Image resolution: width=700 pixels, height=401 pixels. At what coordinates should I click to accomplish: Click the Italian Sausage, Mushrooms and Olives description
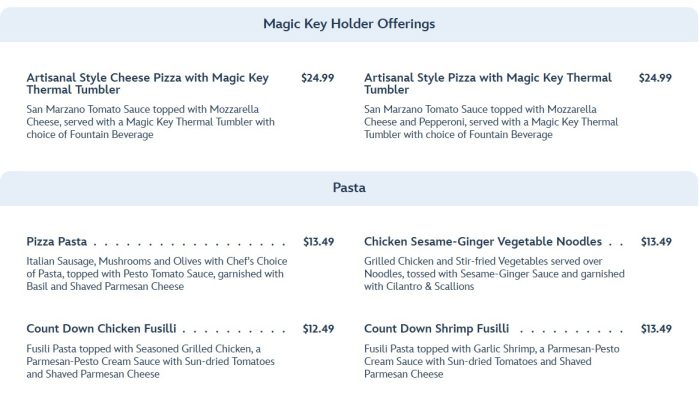tap(155, 273)
